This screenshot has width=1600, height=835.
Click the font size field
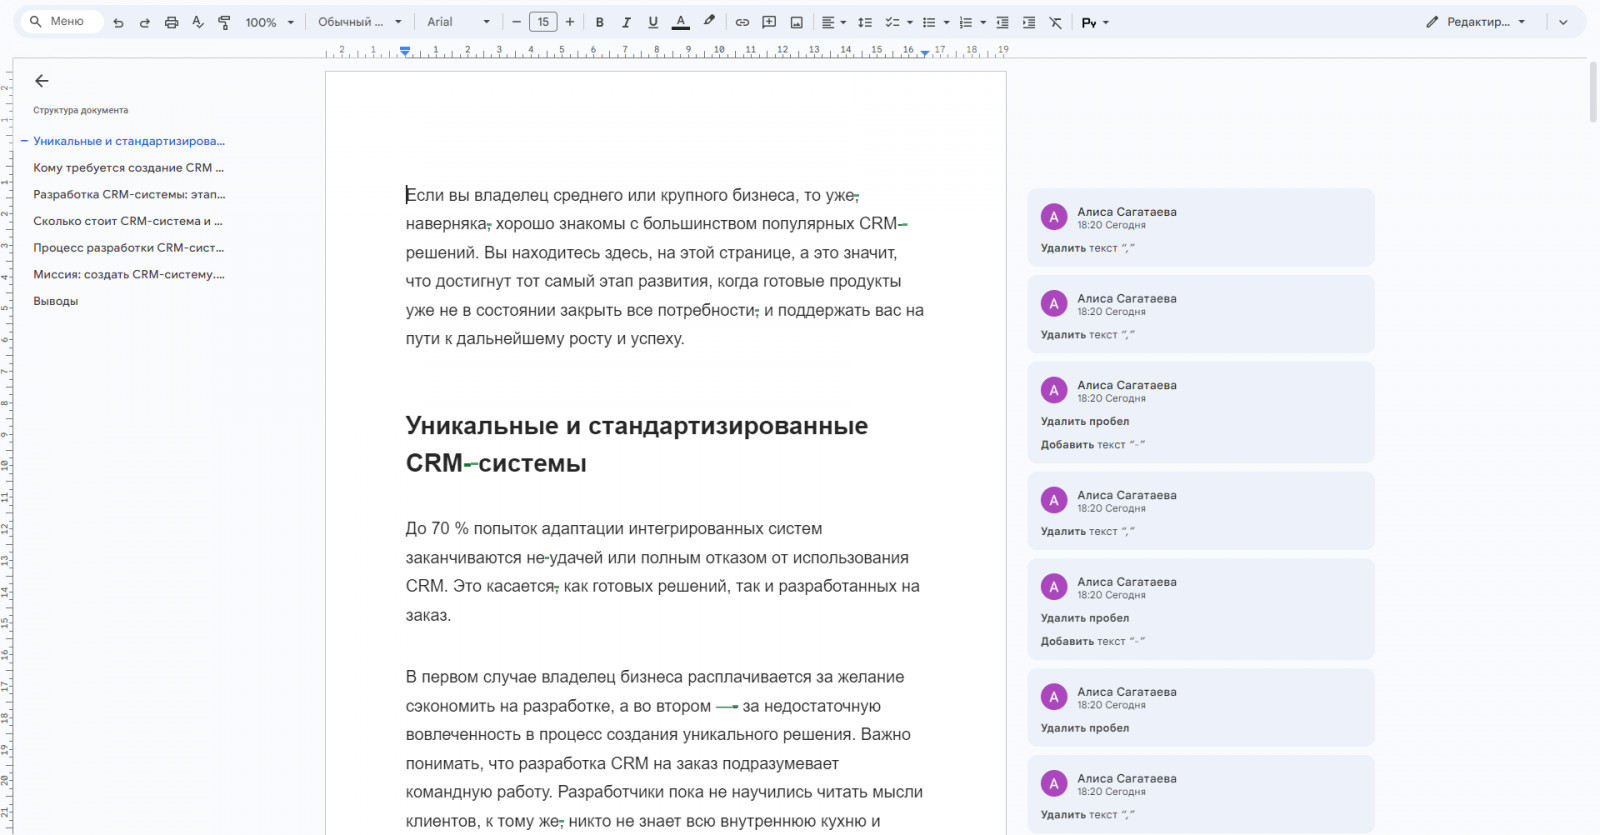tap(543, 22)
